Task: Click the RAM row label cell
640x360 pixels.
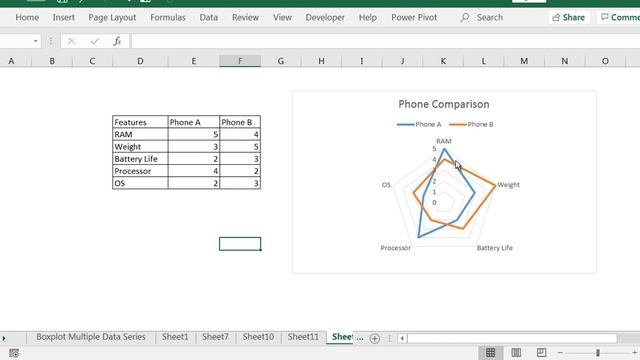Action: [140, 134]
